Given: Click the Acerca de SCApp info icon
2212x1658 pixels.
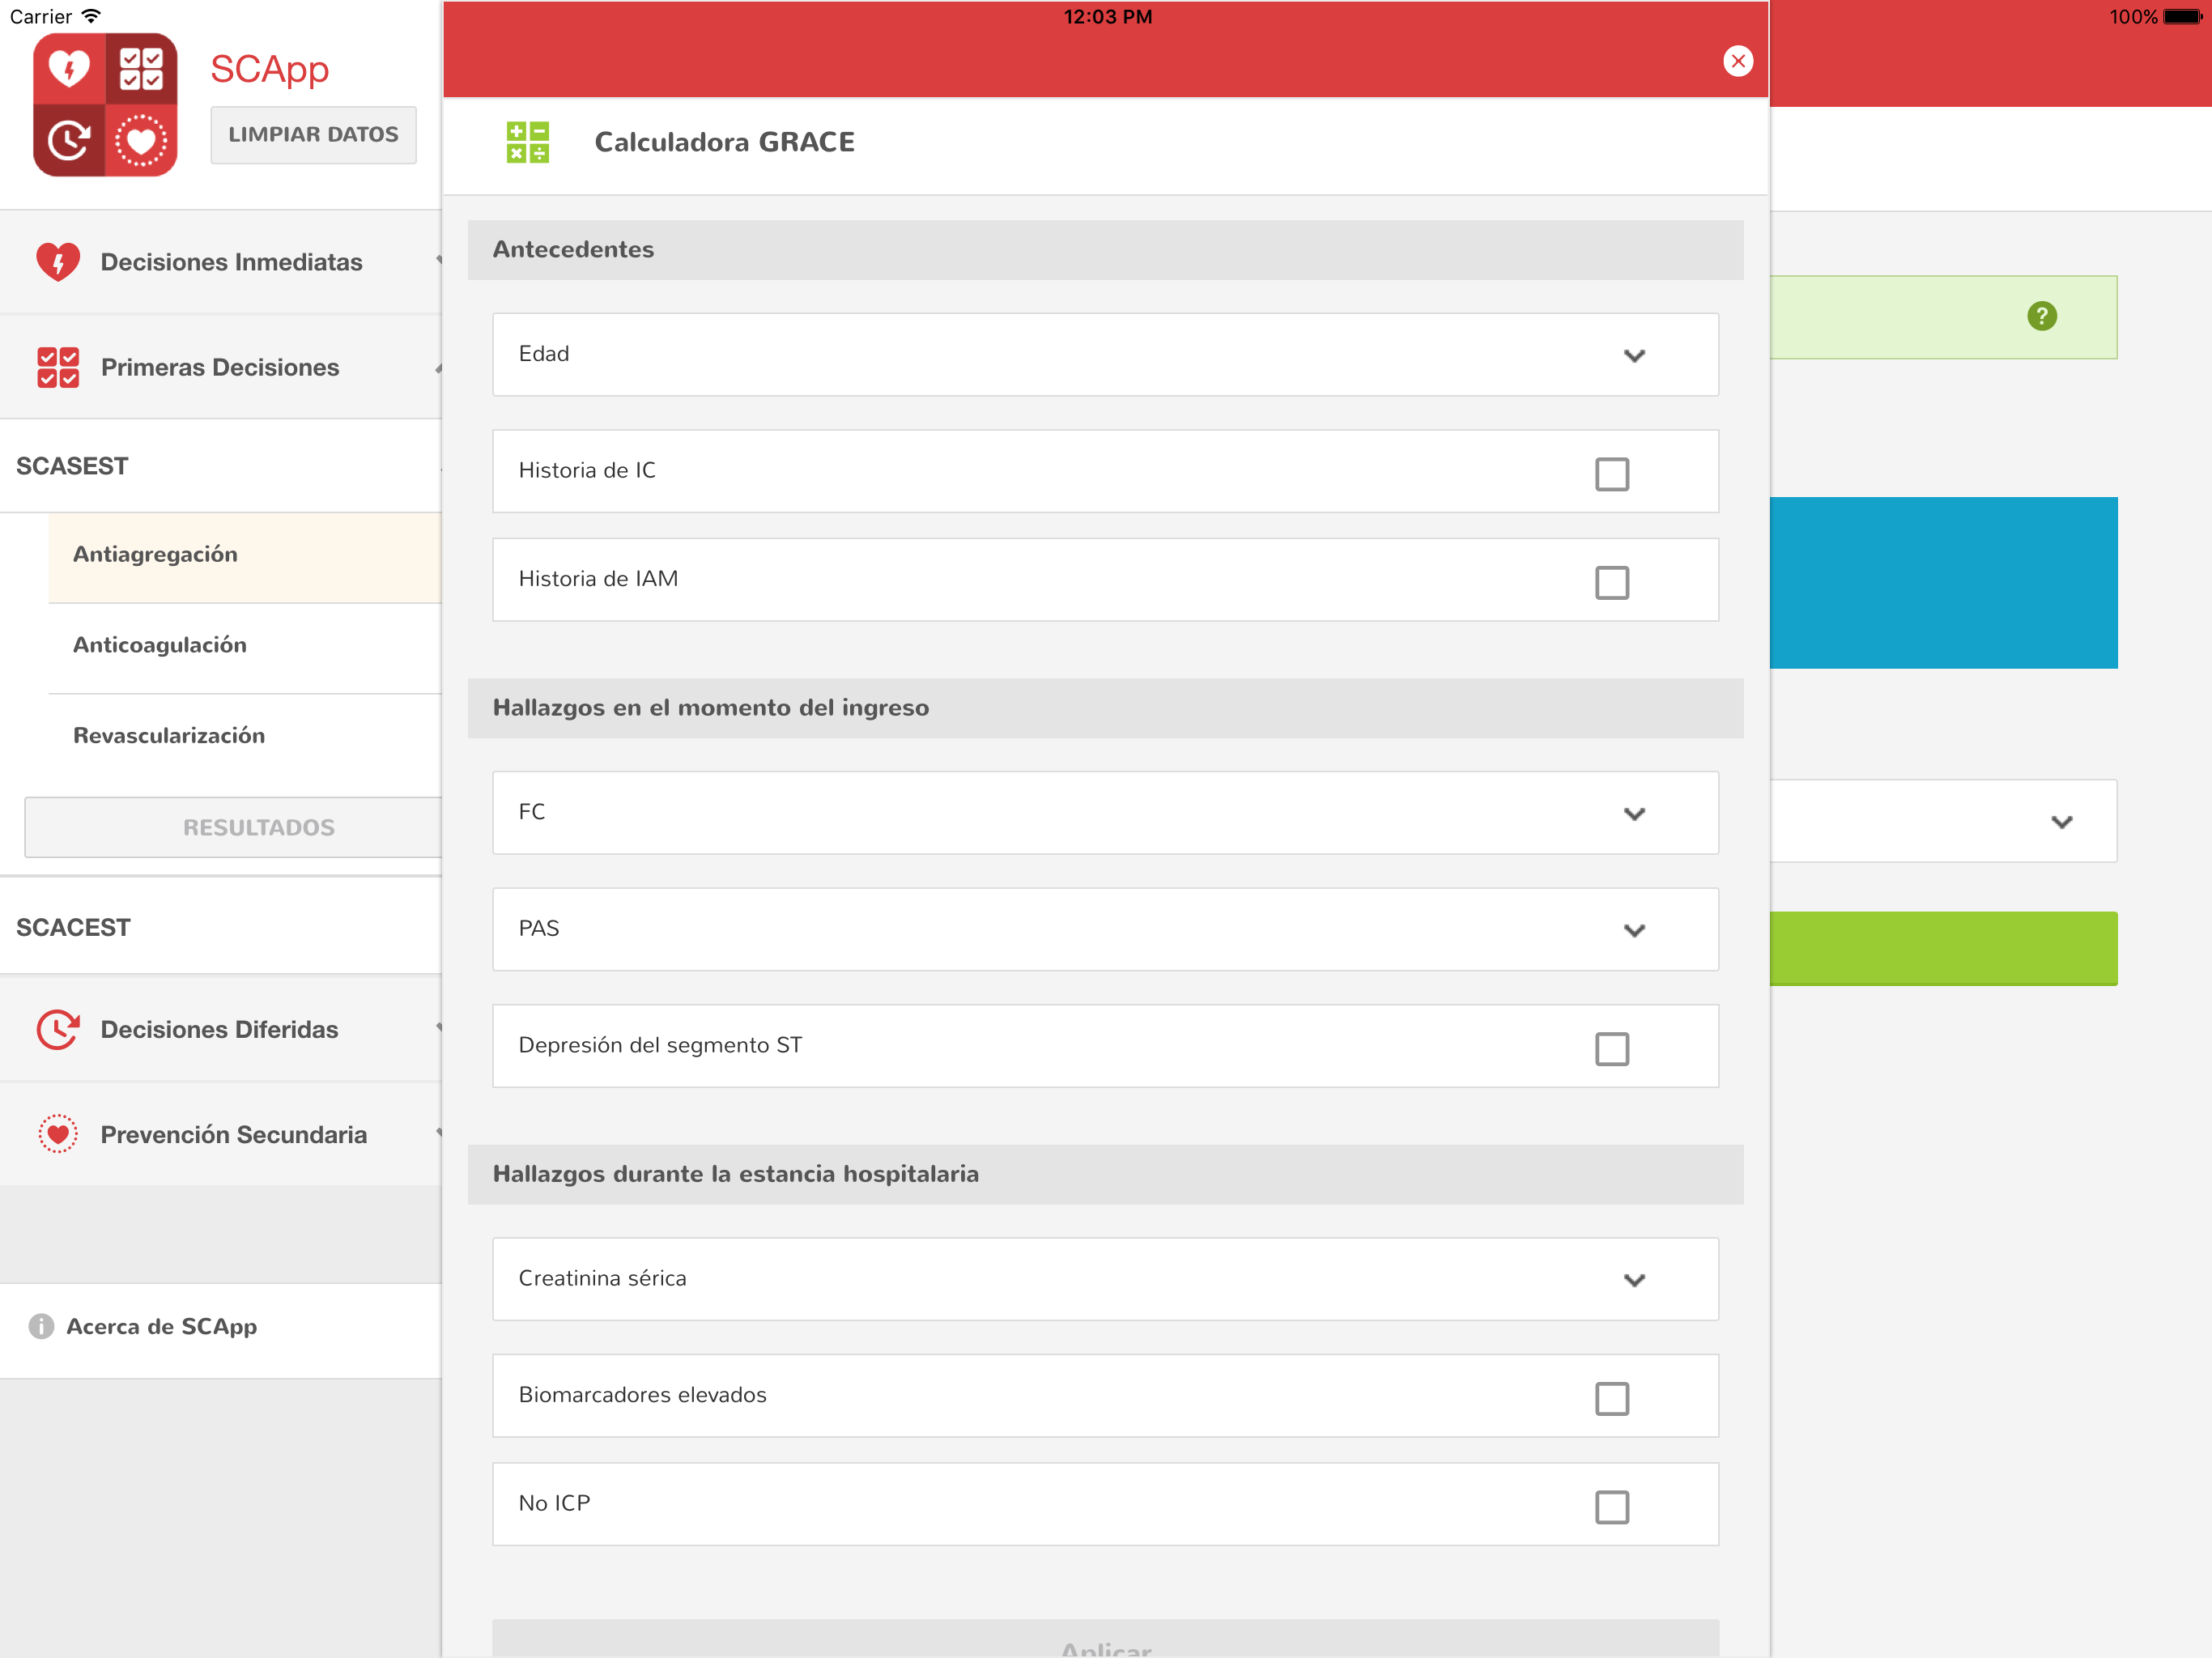Looking at the screenshot, I should coord(41,1326).
